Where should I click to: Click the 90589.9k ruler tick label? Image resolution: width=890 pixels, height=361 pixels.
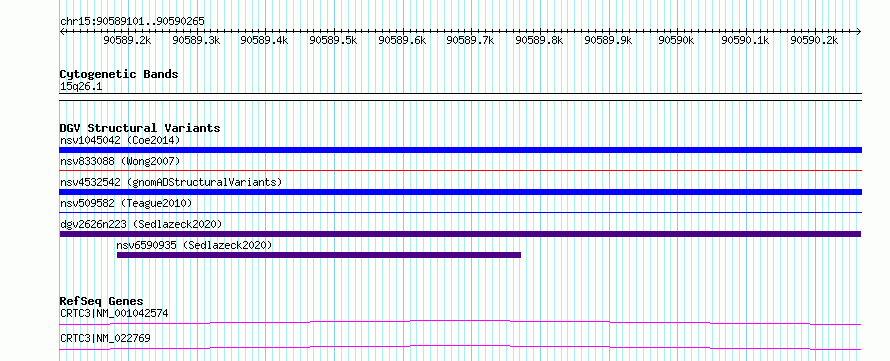608,40
